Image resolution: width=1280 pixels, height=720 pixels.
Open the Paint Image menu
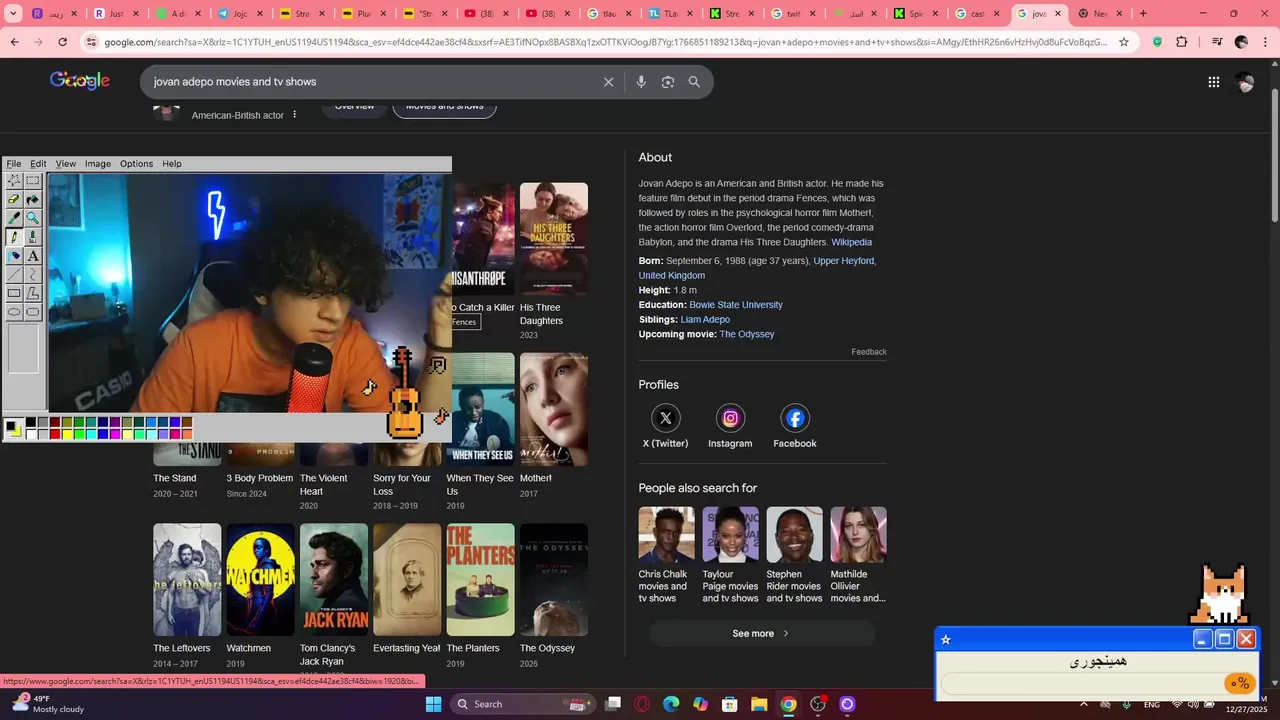(x=98, y=164)
